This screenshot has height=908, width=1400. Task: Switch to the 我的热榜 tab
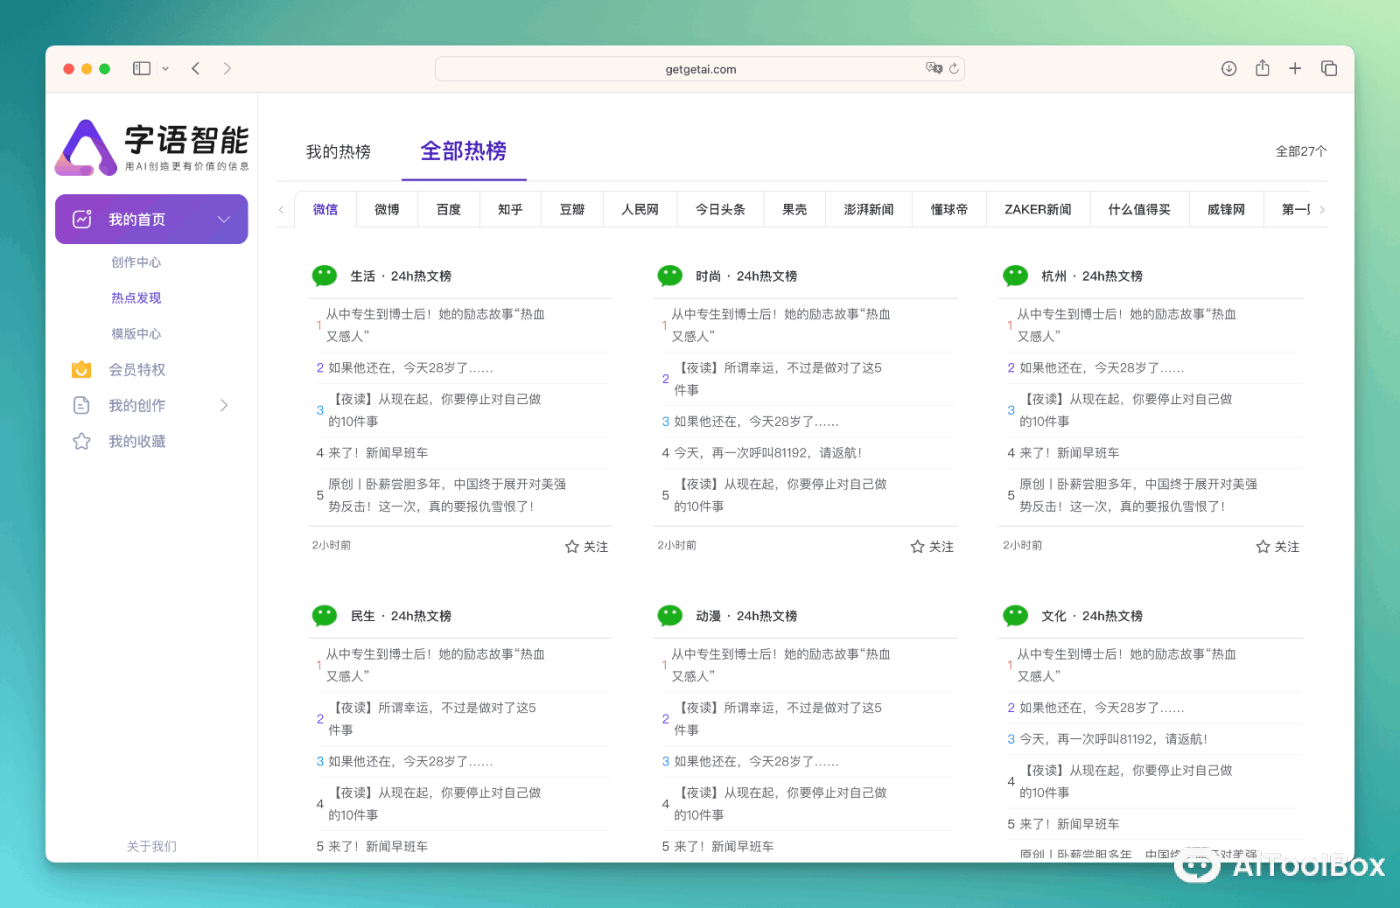coord(339,151)
